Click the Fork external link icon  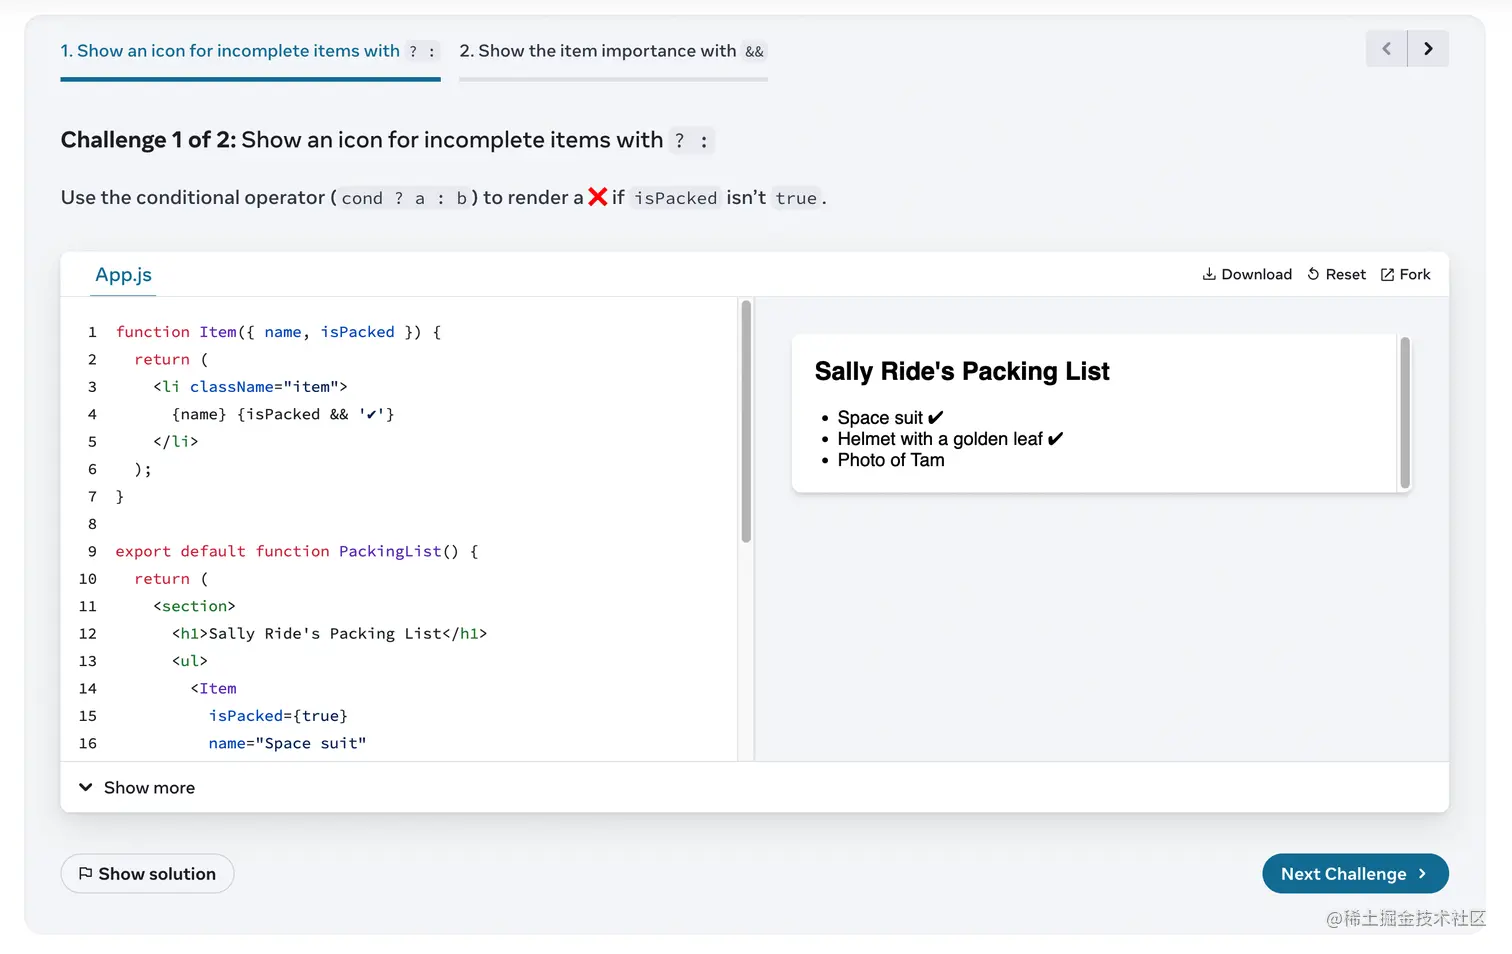pyautogui.click(x=1387, y=275)
